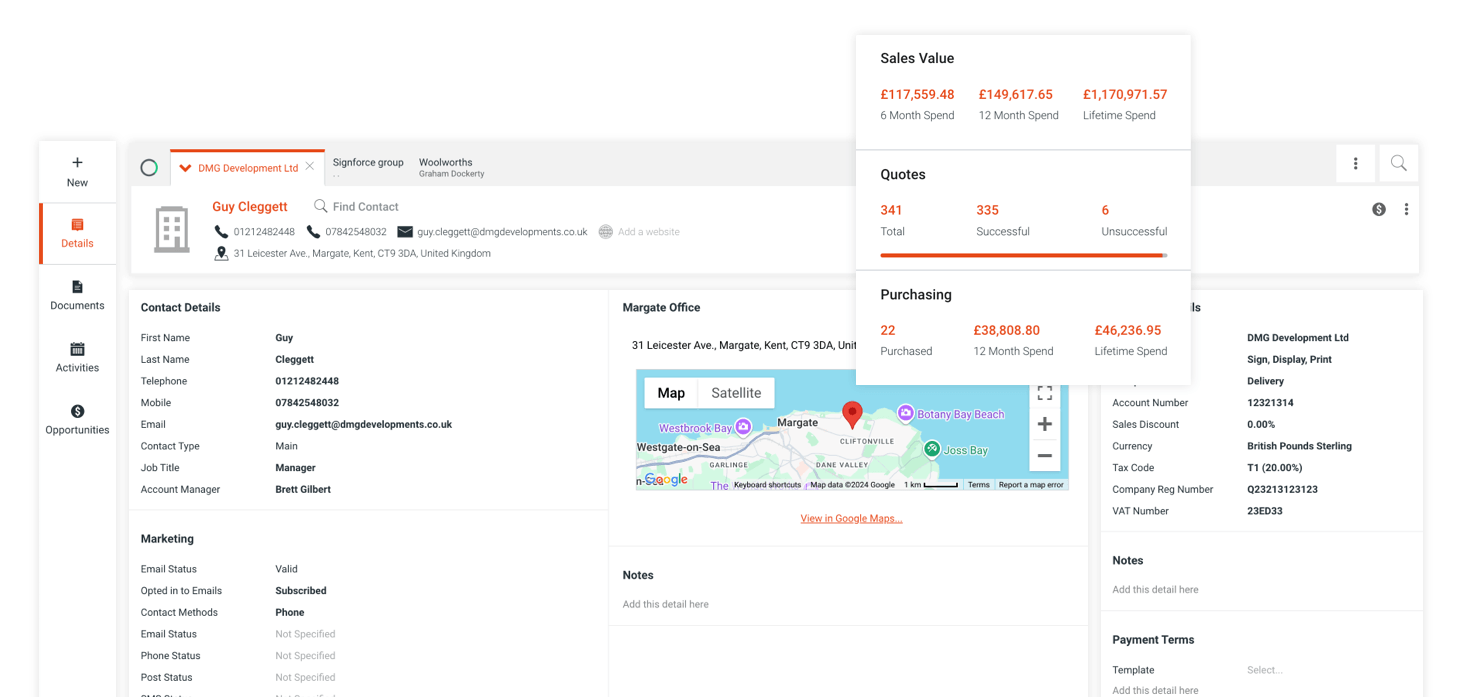Switch to the Signforce group tab
Image resolution: width=1462 pixels, height=697 pixels.
(x=368, y=163)
